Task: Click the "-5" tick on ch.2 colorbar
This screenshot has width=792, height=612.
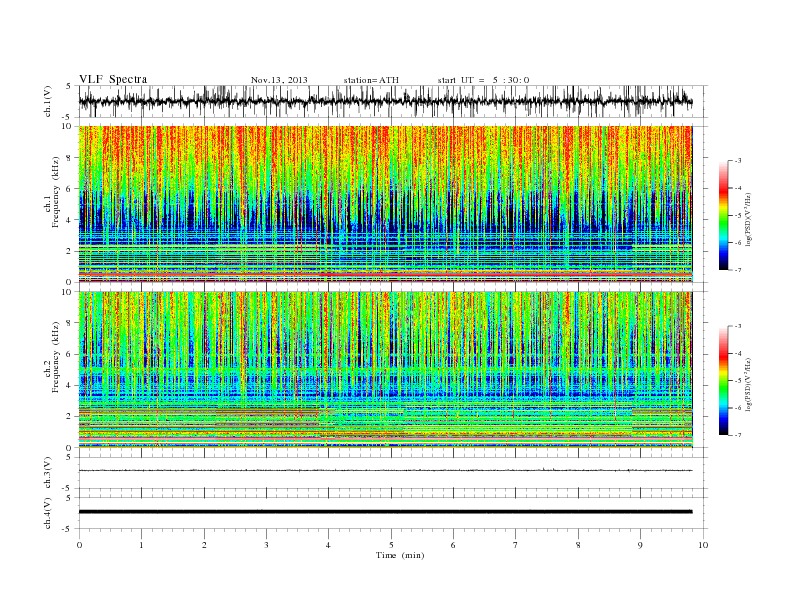Action: click(738, 381)
